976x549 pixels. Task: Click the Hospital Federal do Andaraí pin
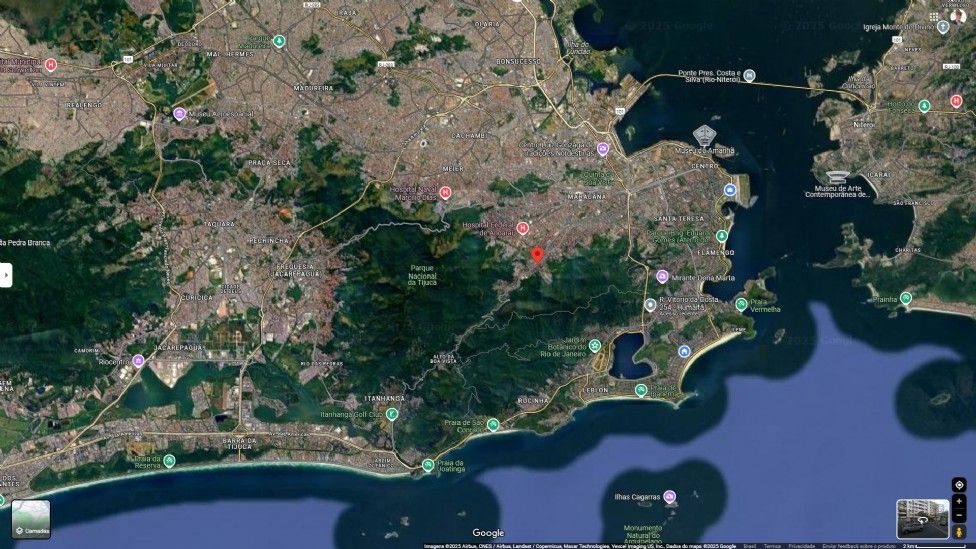coord(523,228)
